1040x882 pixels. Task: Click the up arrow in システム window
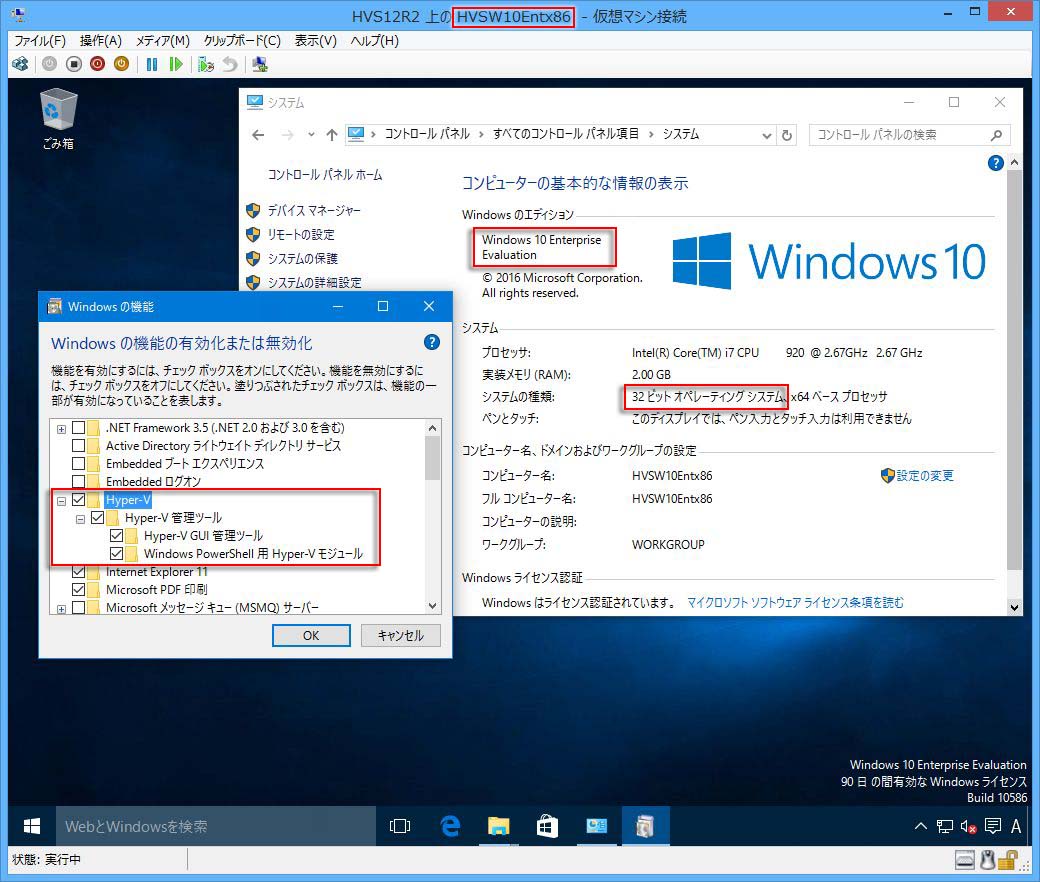tap(332, 135)
